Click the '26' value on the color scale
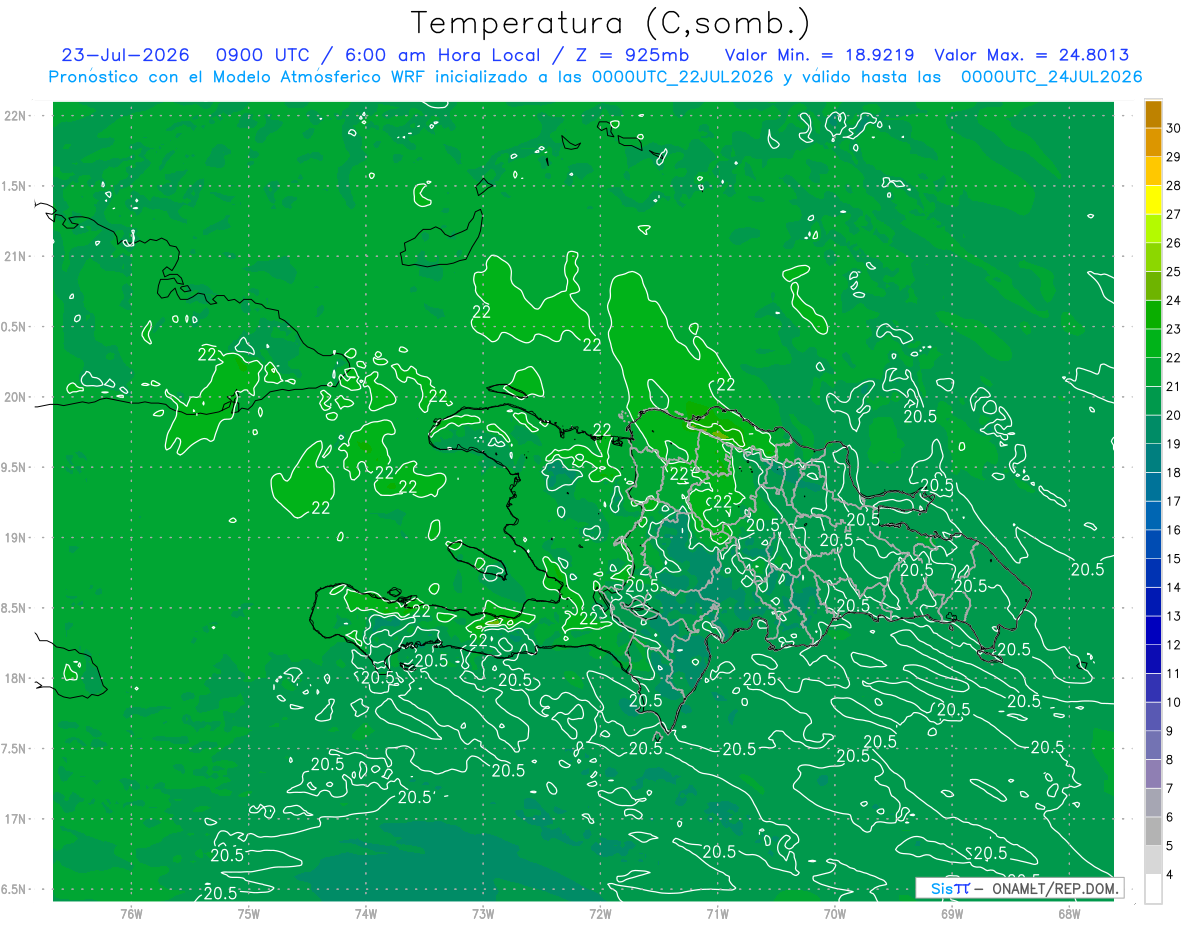This screenshot has height=927, width=1200. tap(1174, 243)
